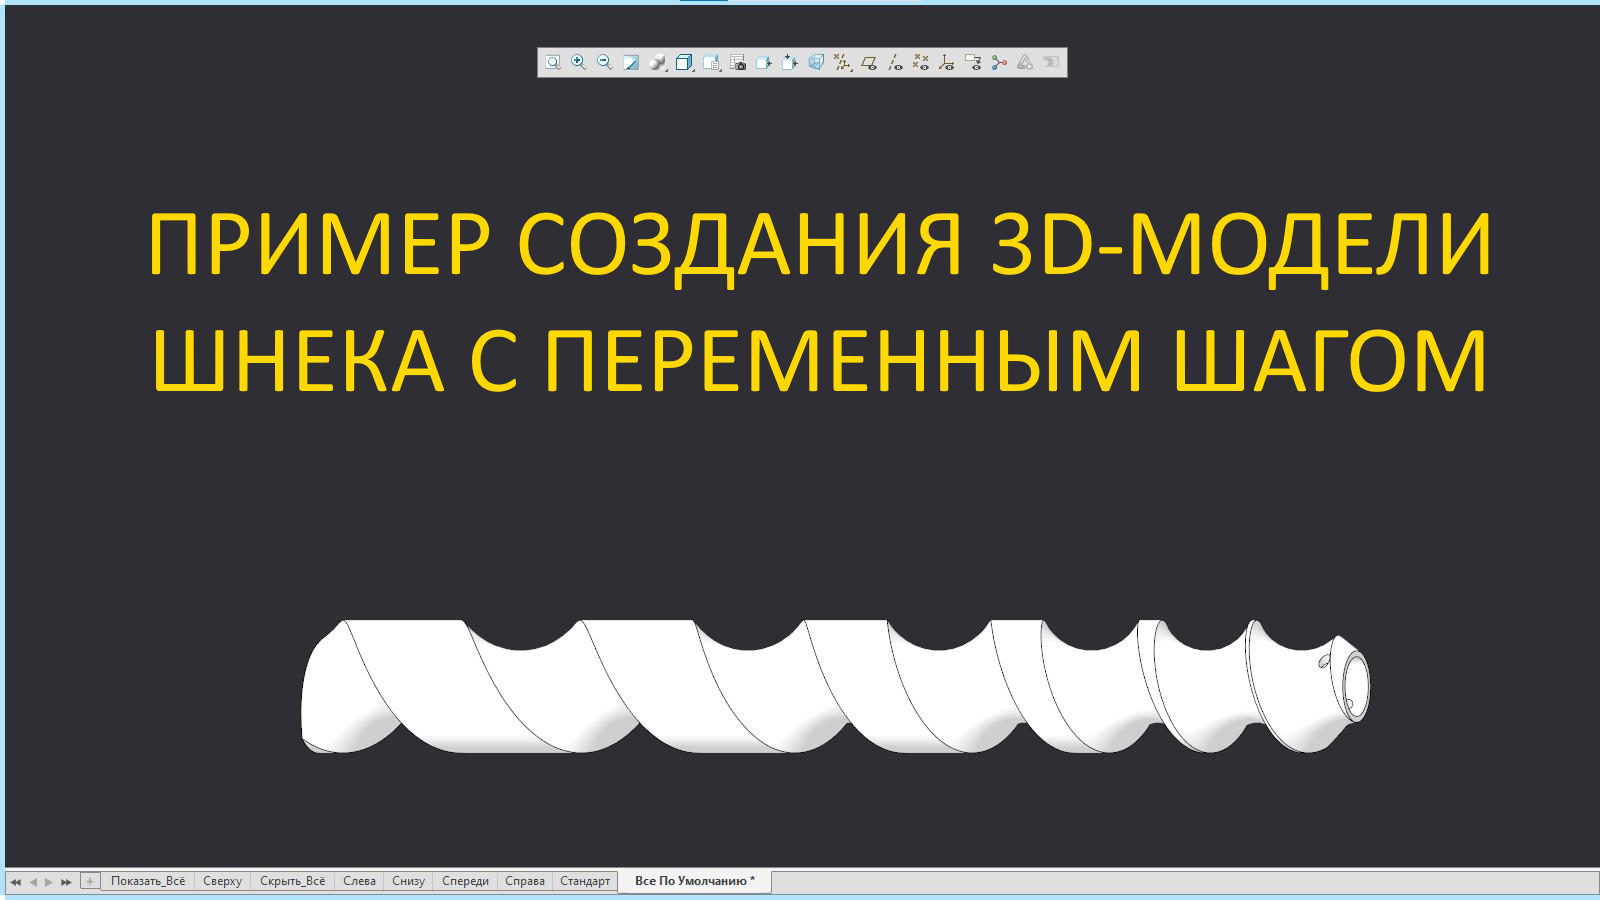
Task: Switch to the Стандарт tab
Action: [x=586, y=881]
